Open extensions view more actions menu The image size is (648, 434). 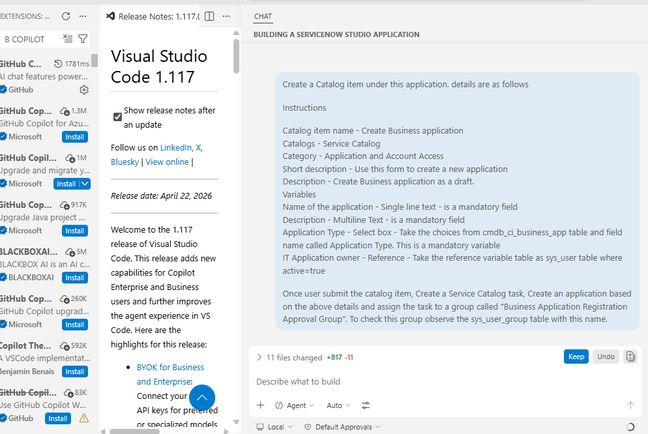point(83,16)
